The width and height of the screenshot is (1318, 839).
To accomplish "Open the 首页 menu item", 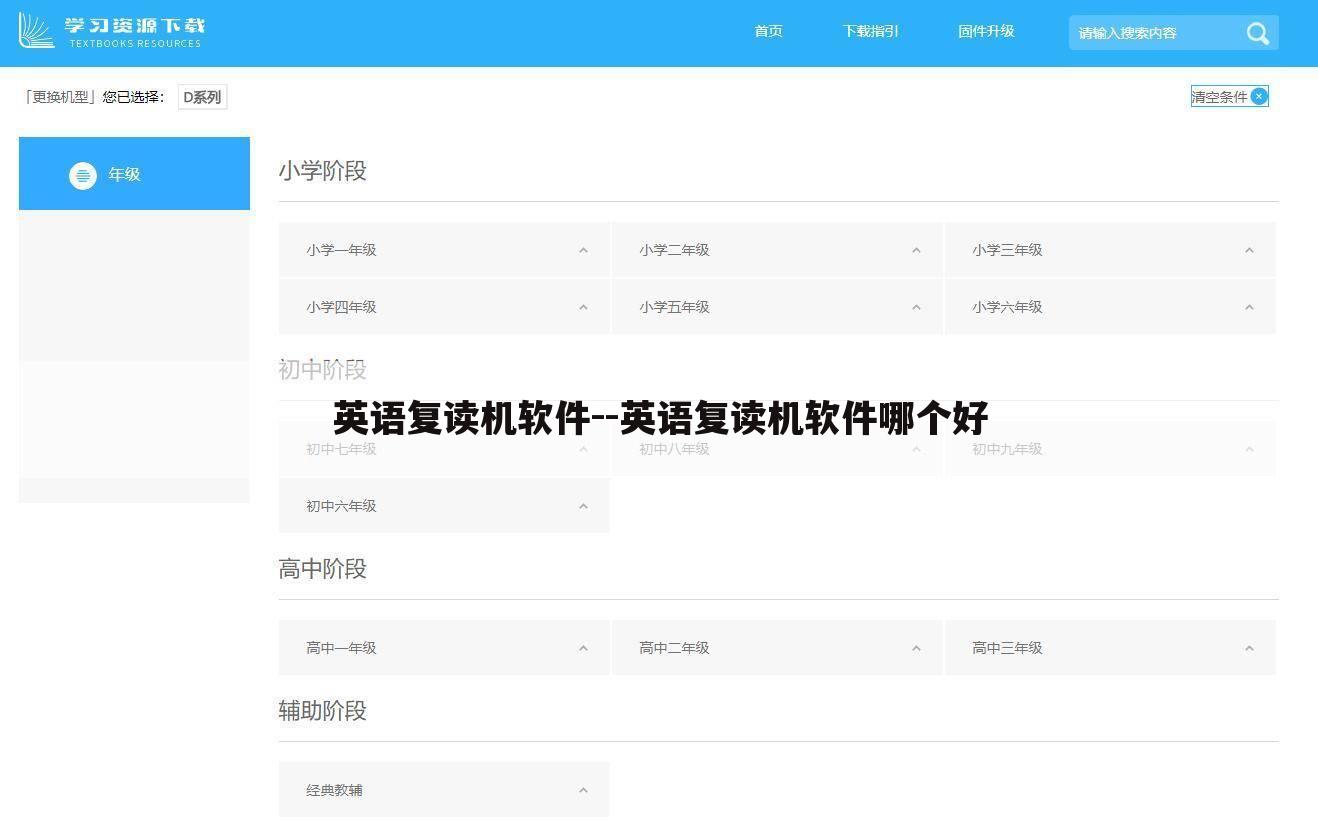I will [768, 31].
